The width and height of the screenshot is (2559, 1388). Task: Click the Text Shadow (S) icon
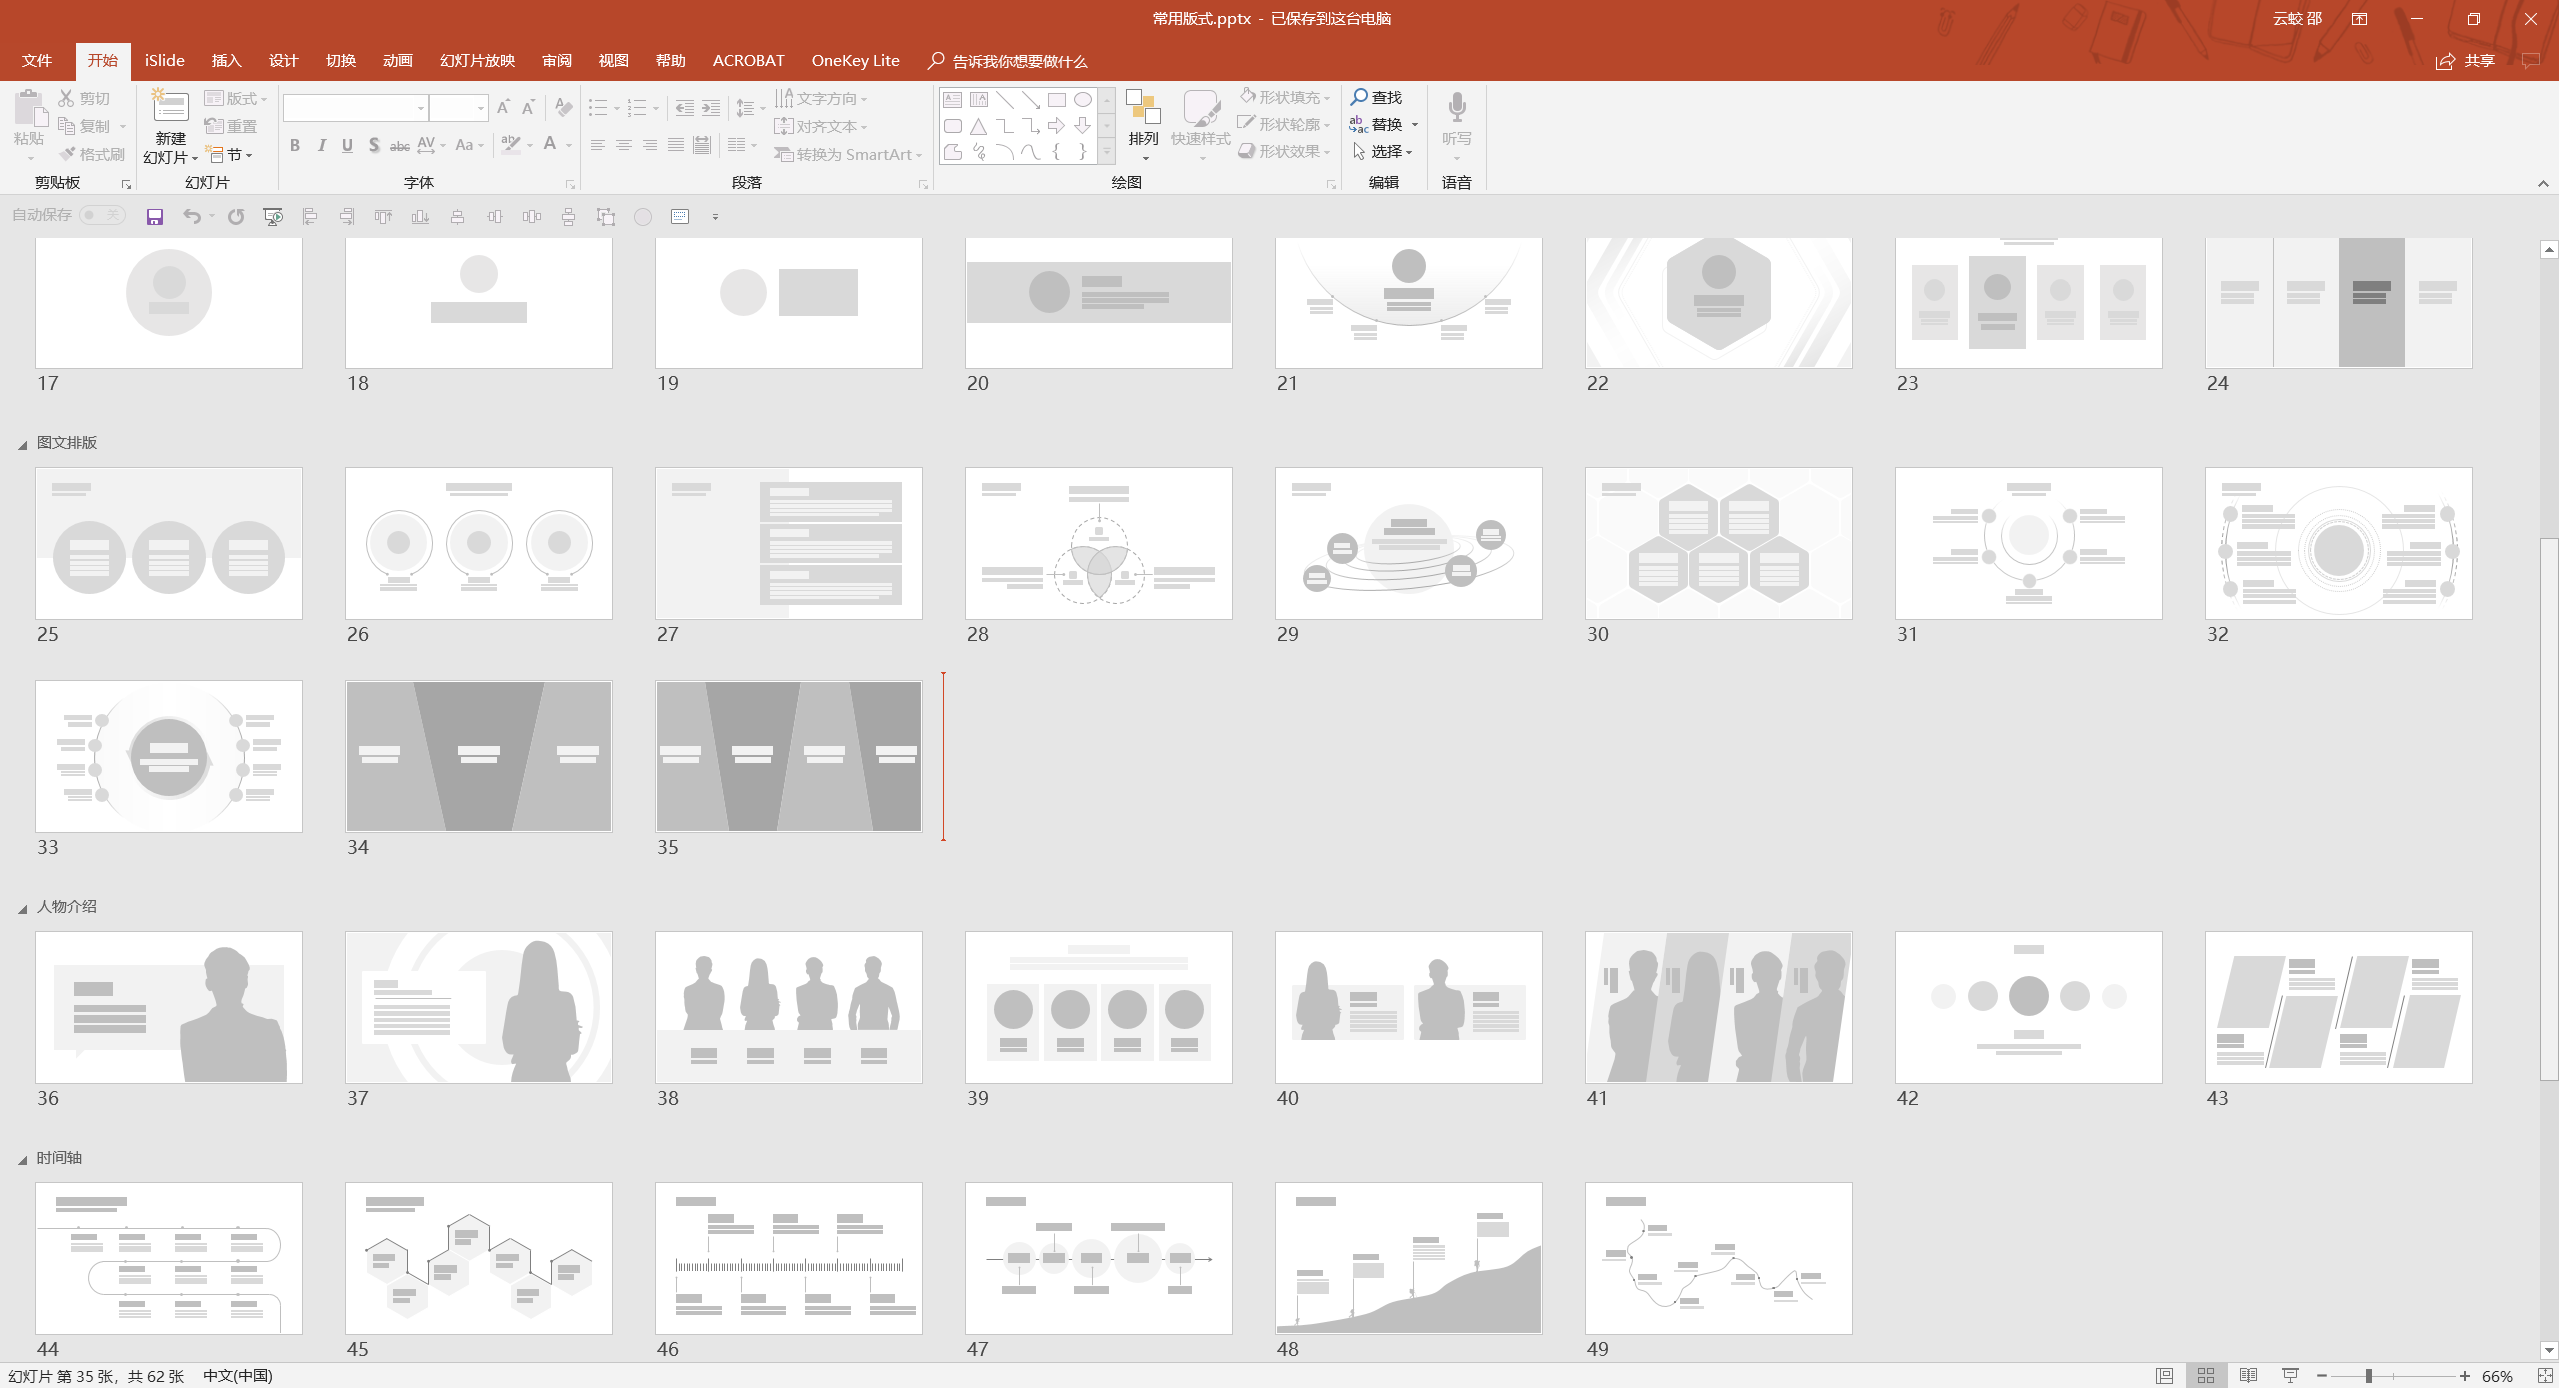(374, 145)
